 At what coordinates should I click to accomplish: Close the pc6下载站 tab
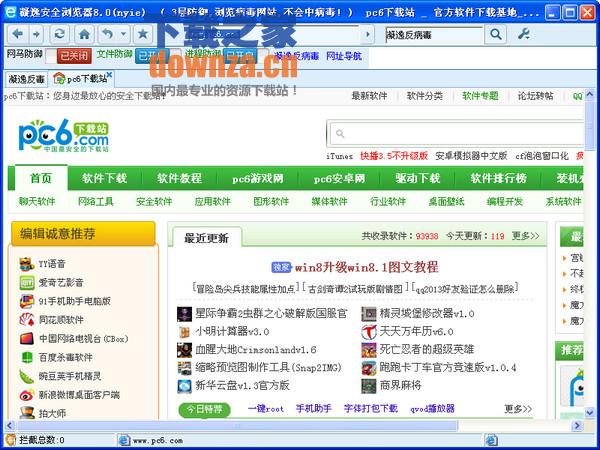[x=109, y=75]
